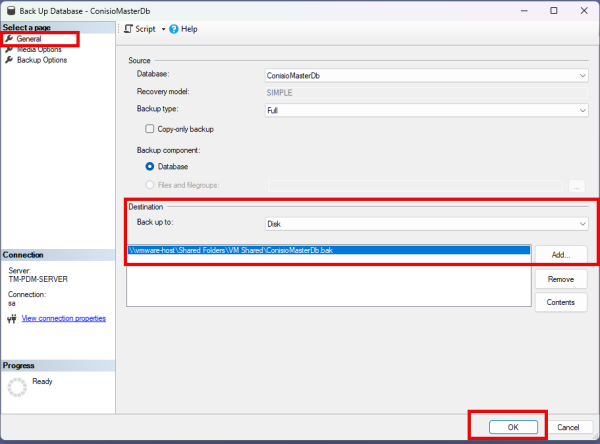600x444 pixels.
Task: Open the Back up to Disk dropdown
Action: click(426, 224)
